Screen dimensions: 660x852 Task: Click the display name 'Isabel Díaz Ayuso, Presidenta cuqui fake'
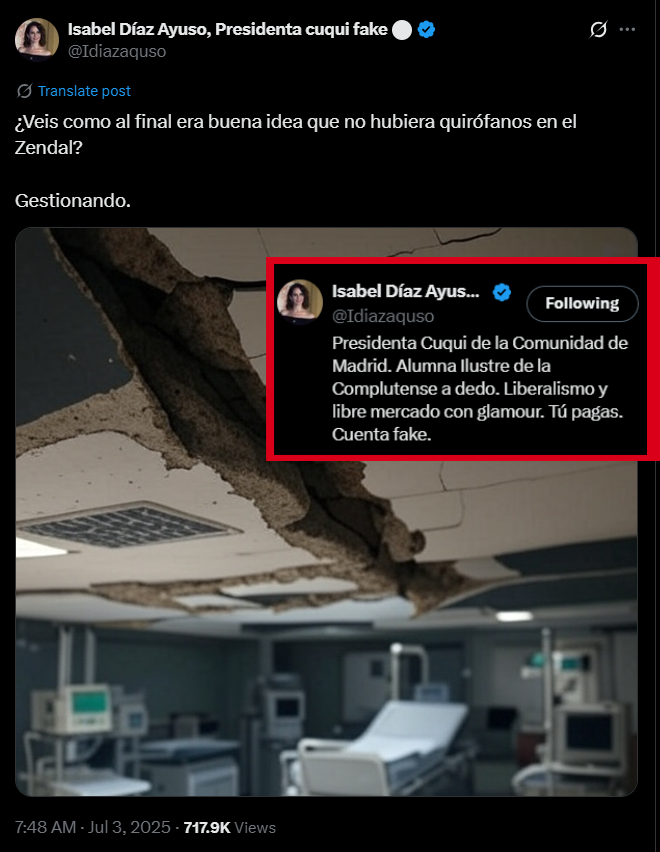(228, 29)
